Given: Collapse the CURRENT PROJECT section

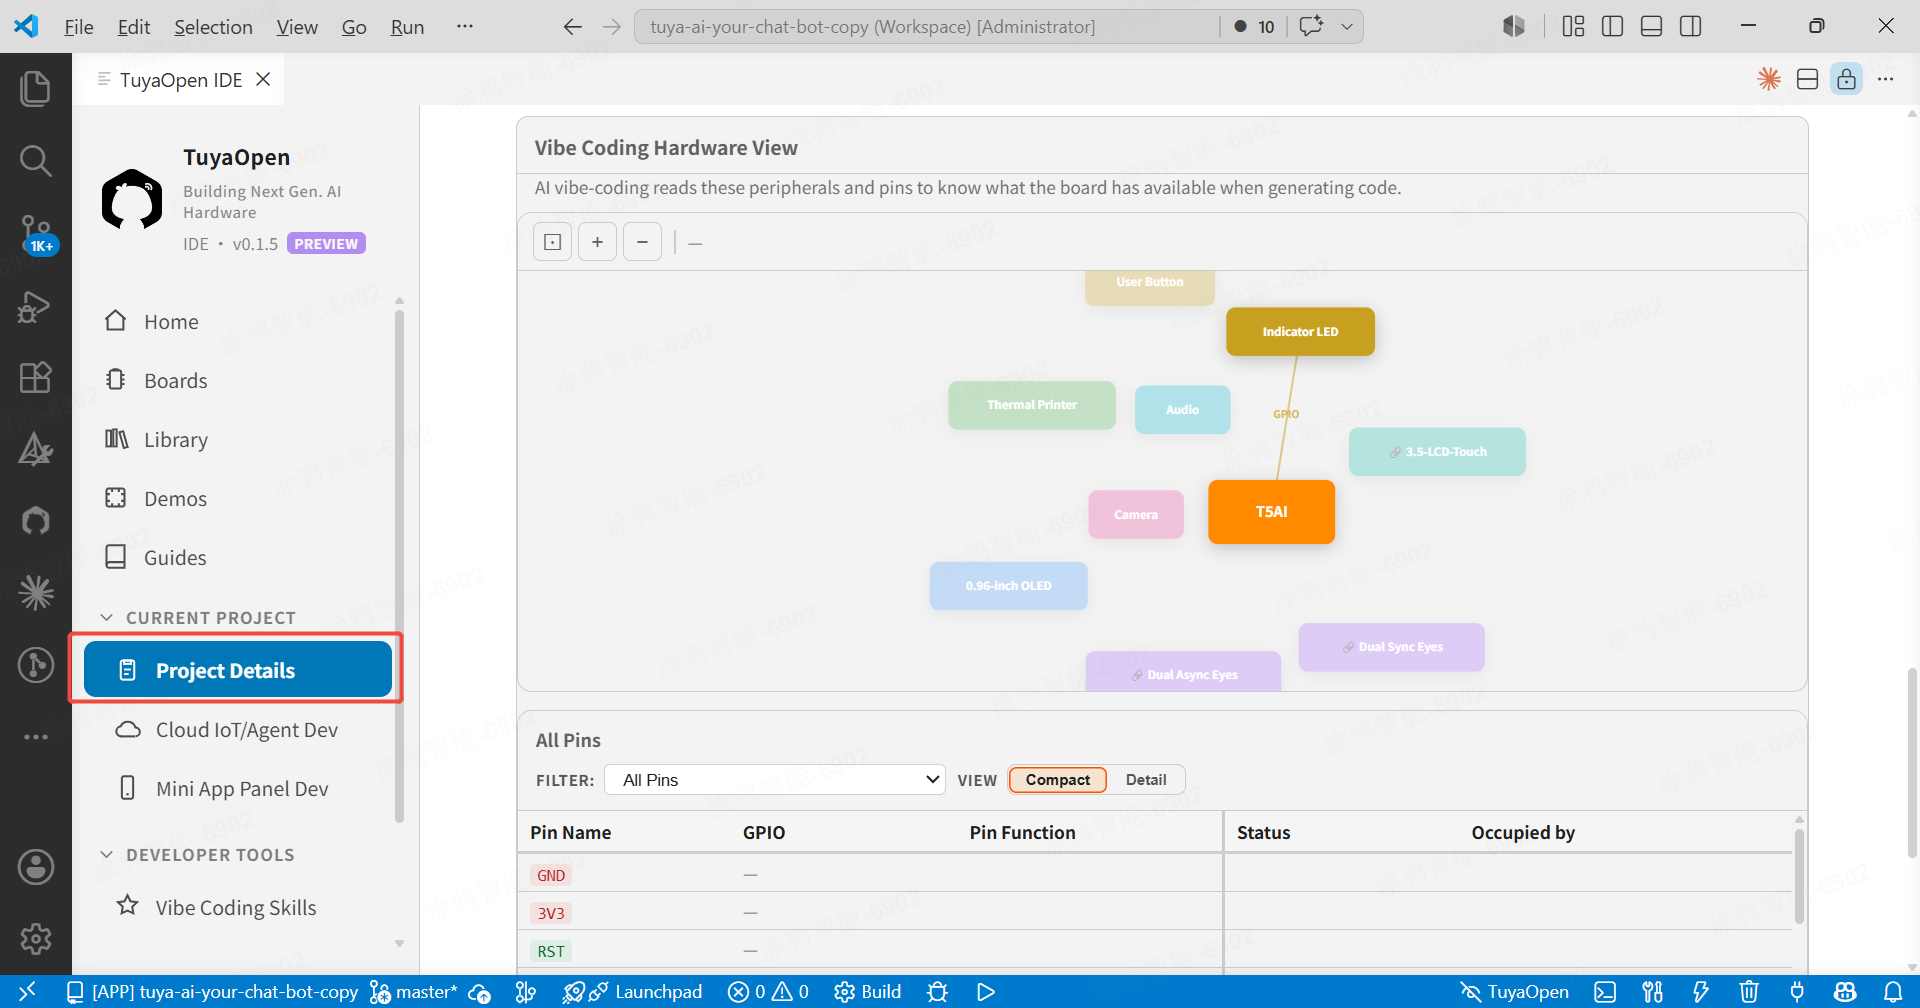Looking at the screenshot, I should coord(198,618).
